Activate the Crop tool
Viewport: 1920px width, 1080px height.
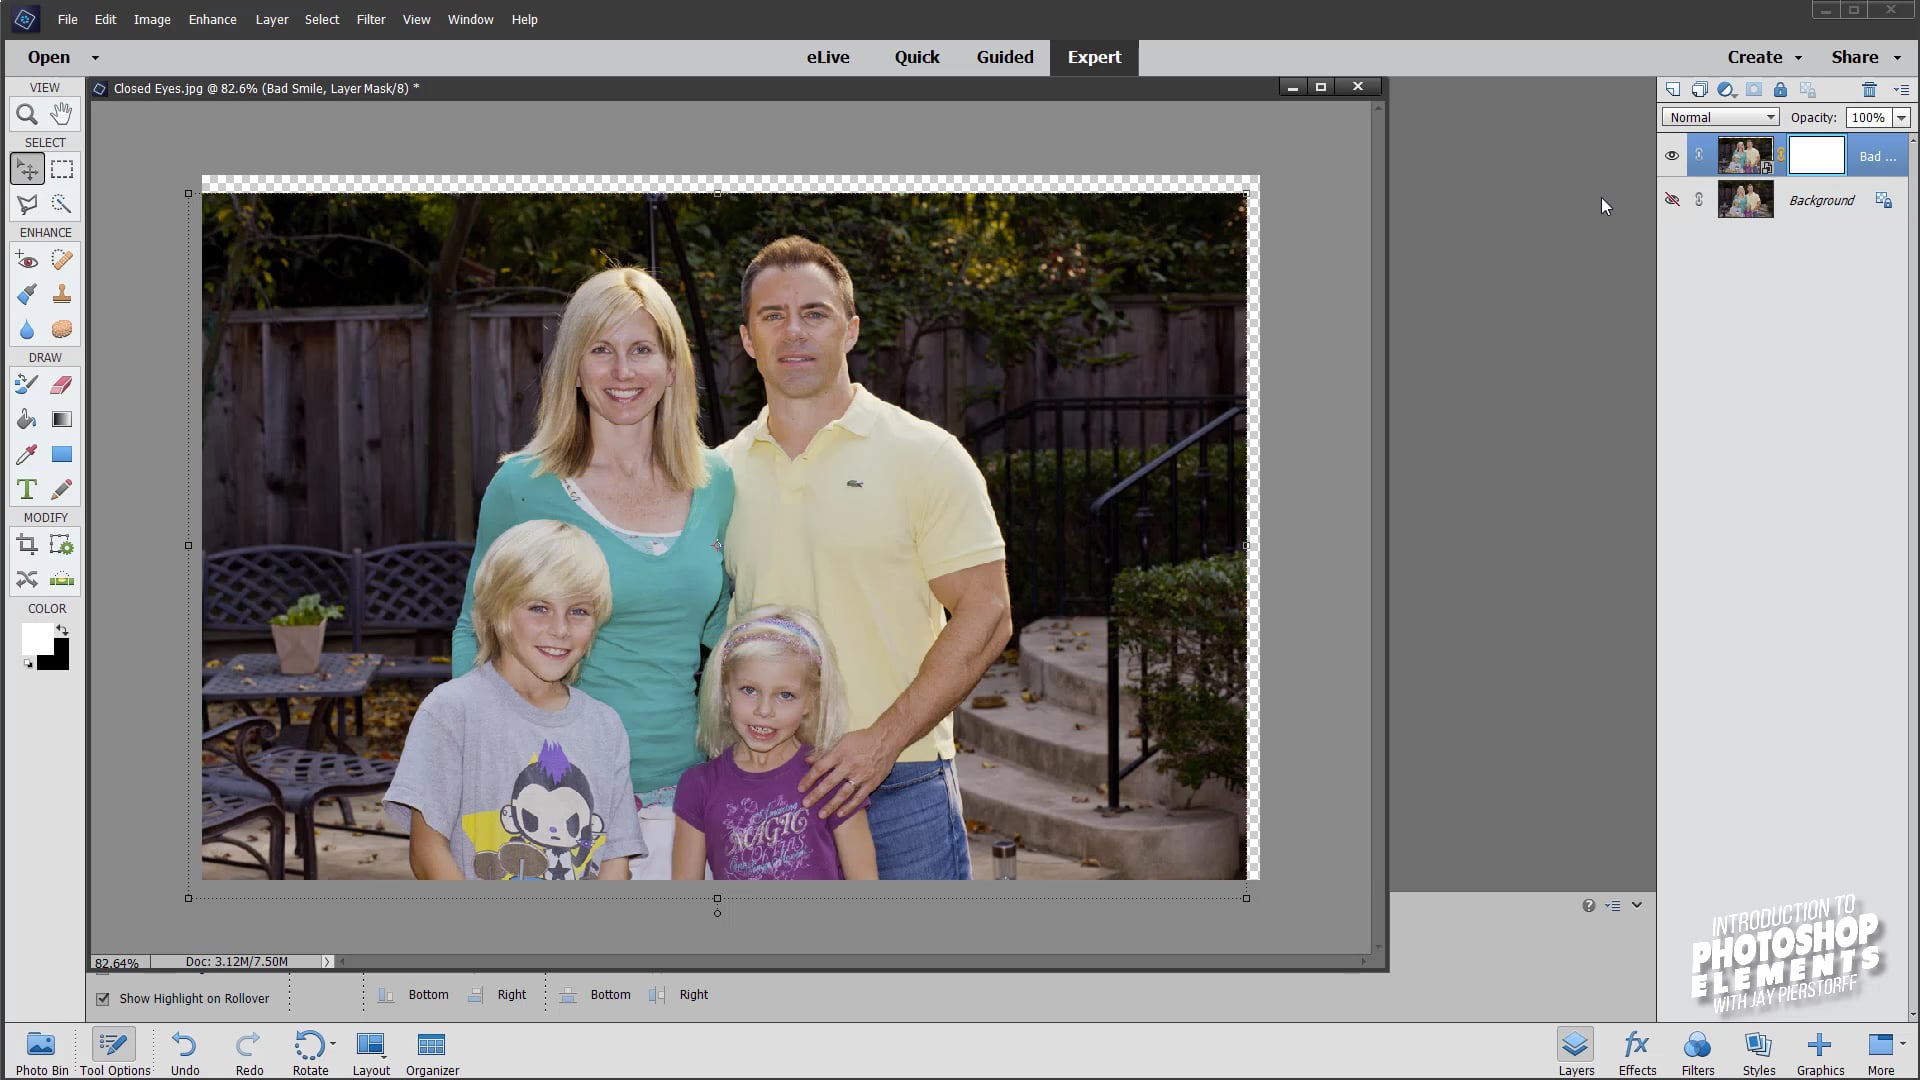click(27, 545)
